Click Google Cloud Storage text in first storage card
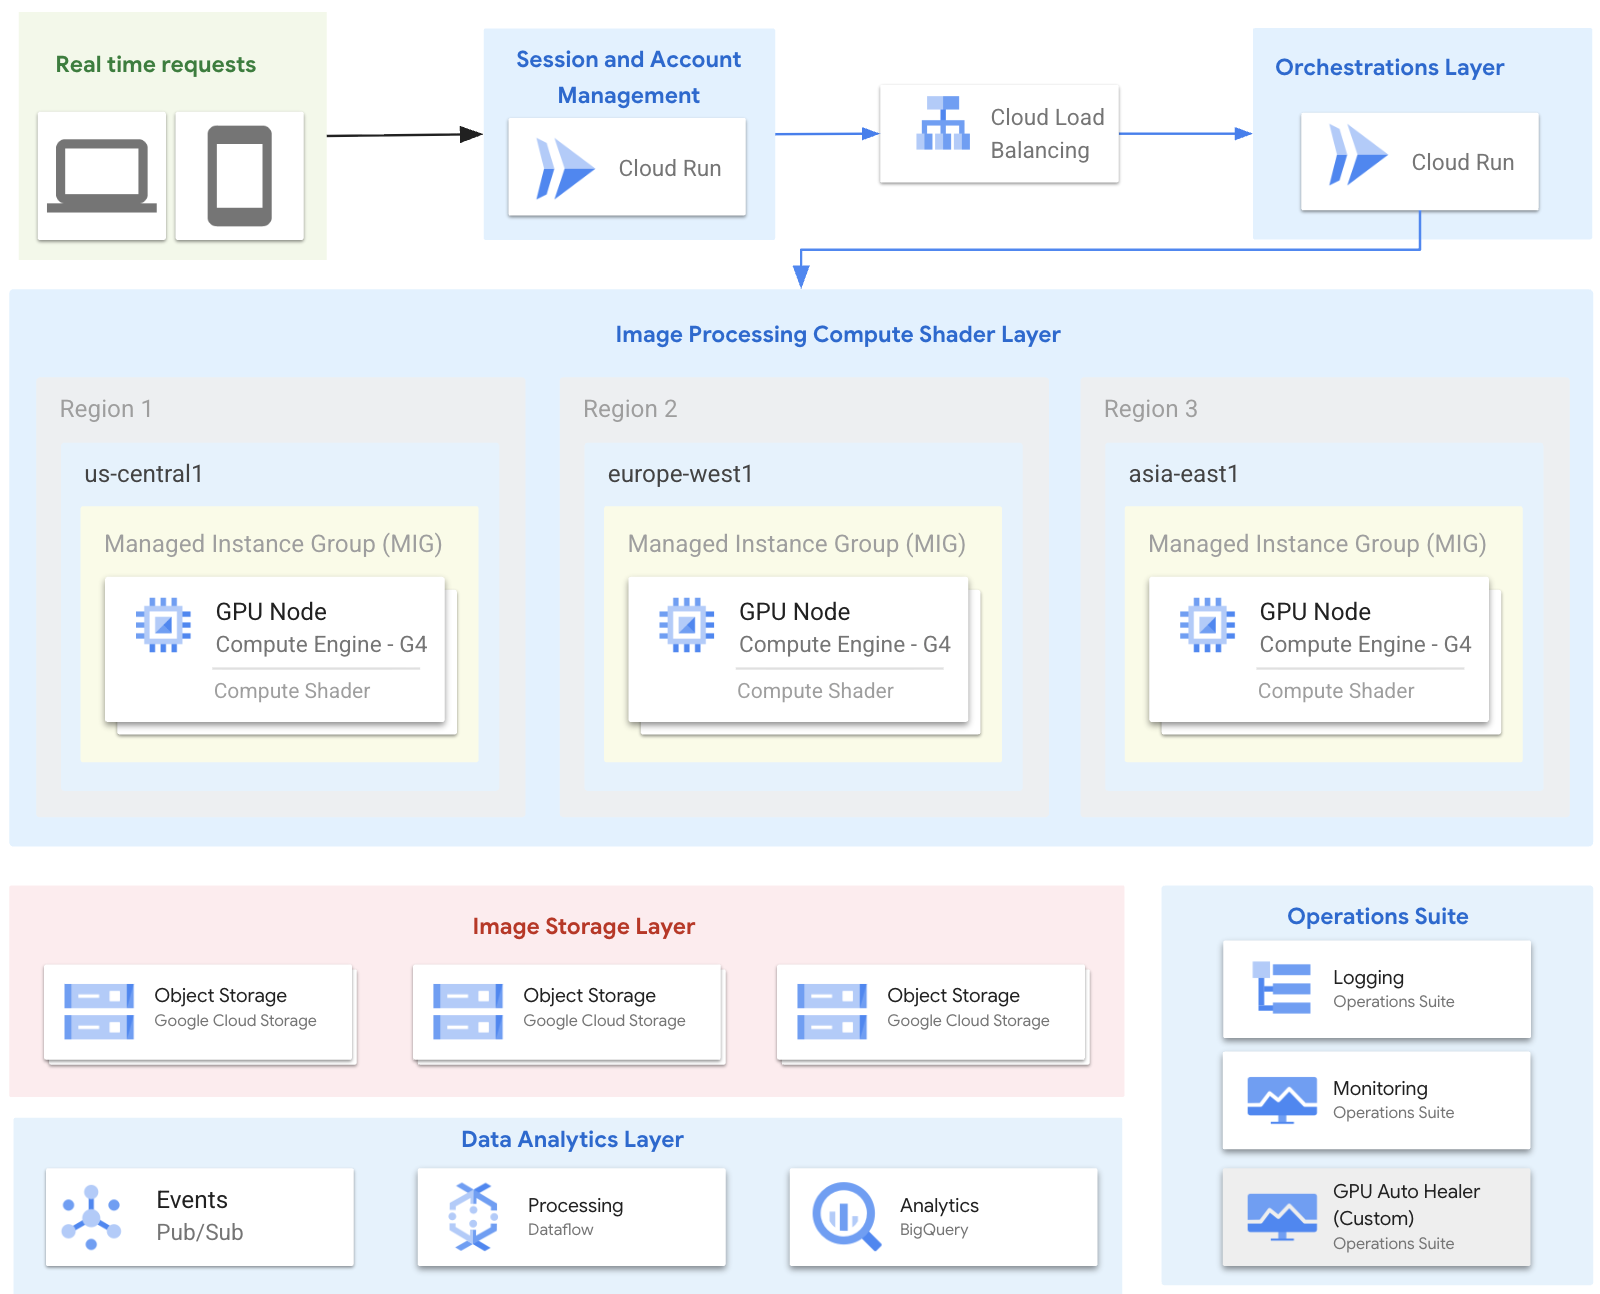The image size is (1600, 1294). coord(236,1021)
